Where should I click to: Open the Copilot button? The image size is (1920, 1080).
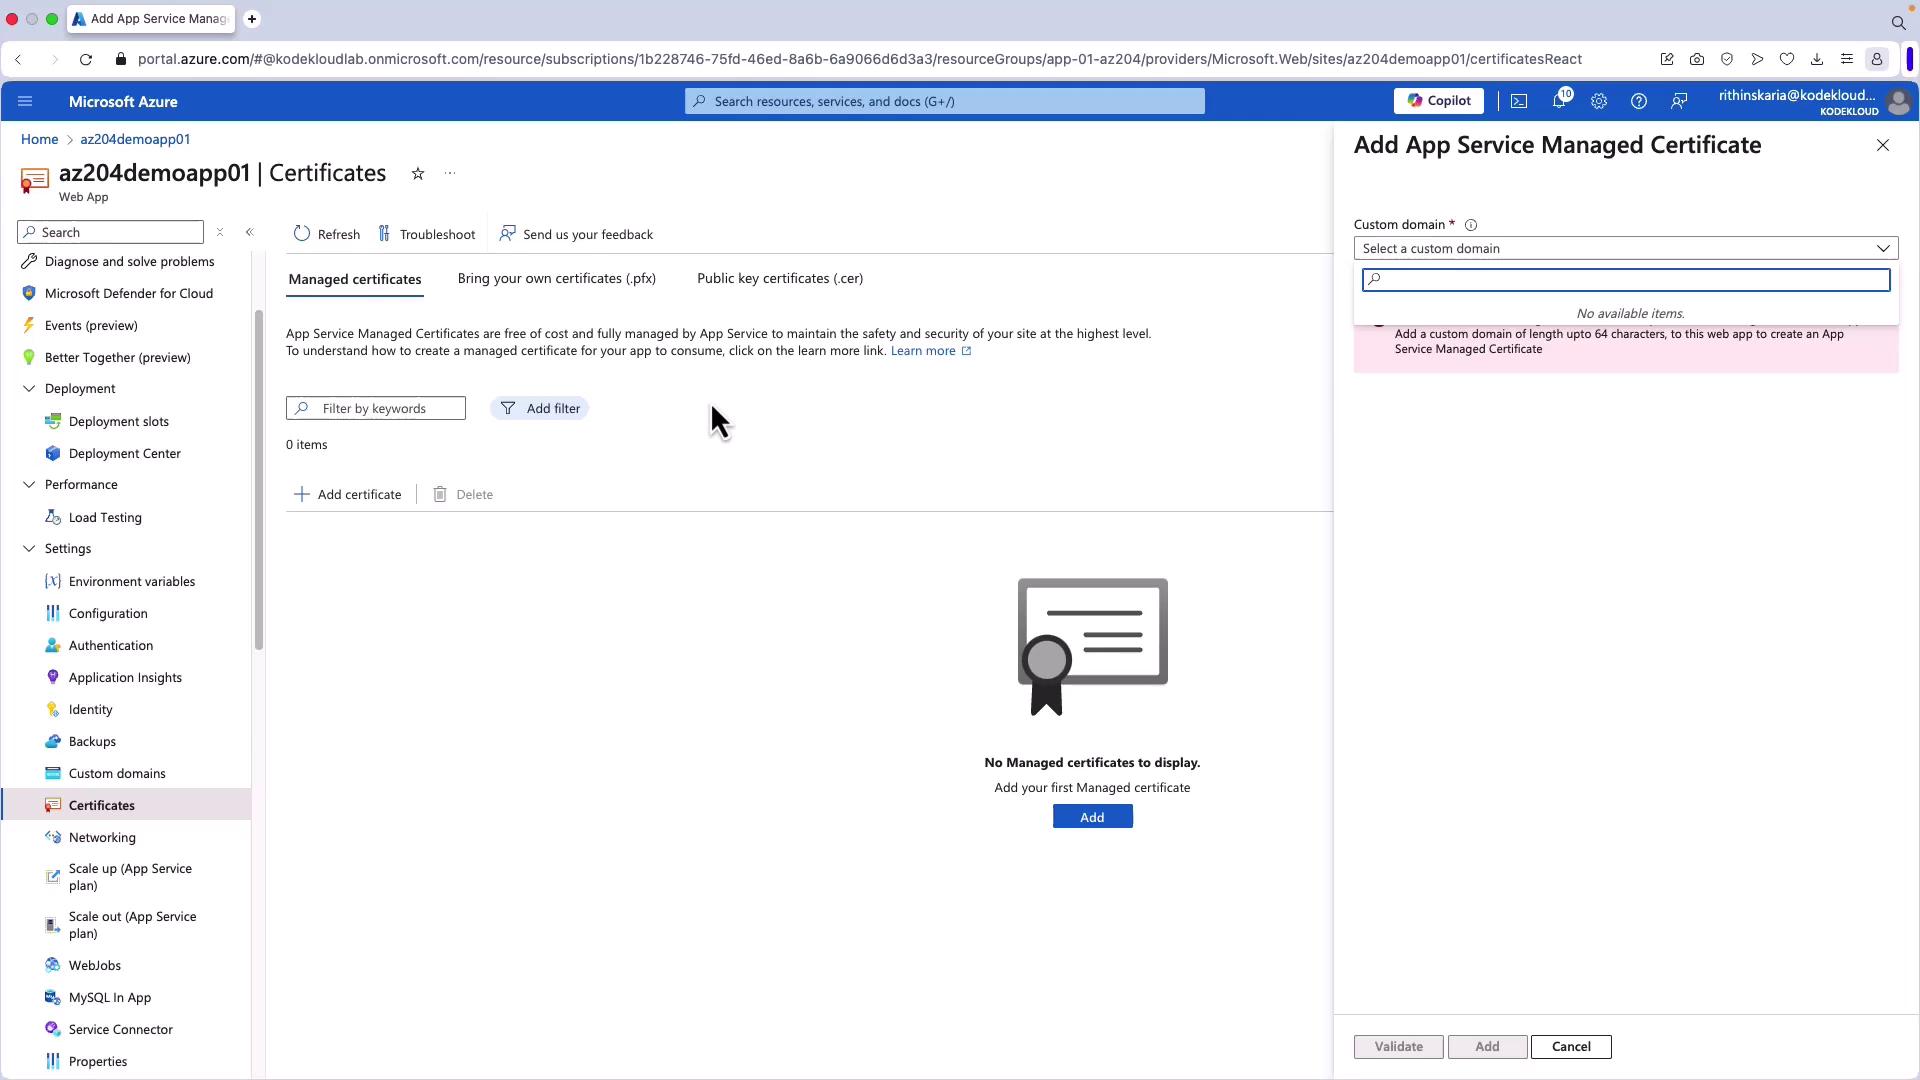coord(1438,101)
